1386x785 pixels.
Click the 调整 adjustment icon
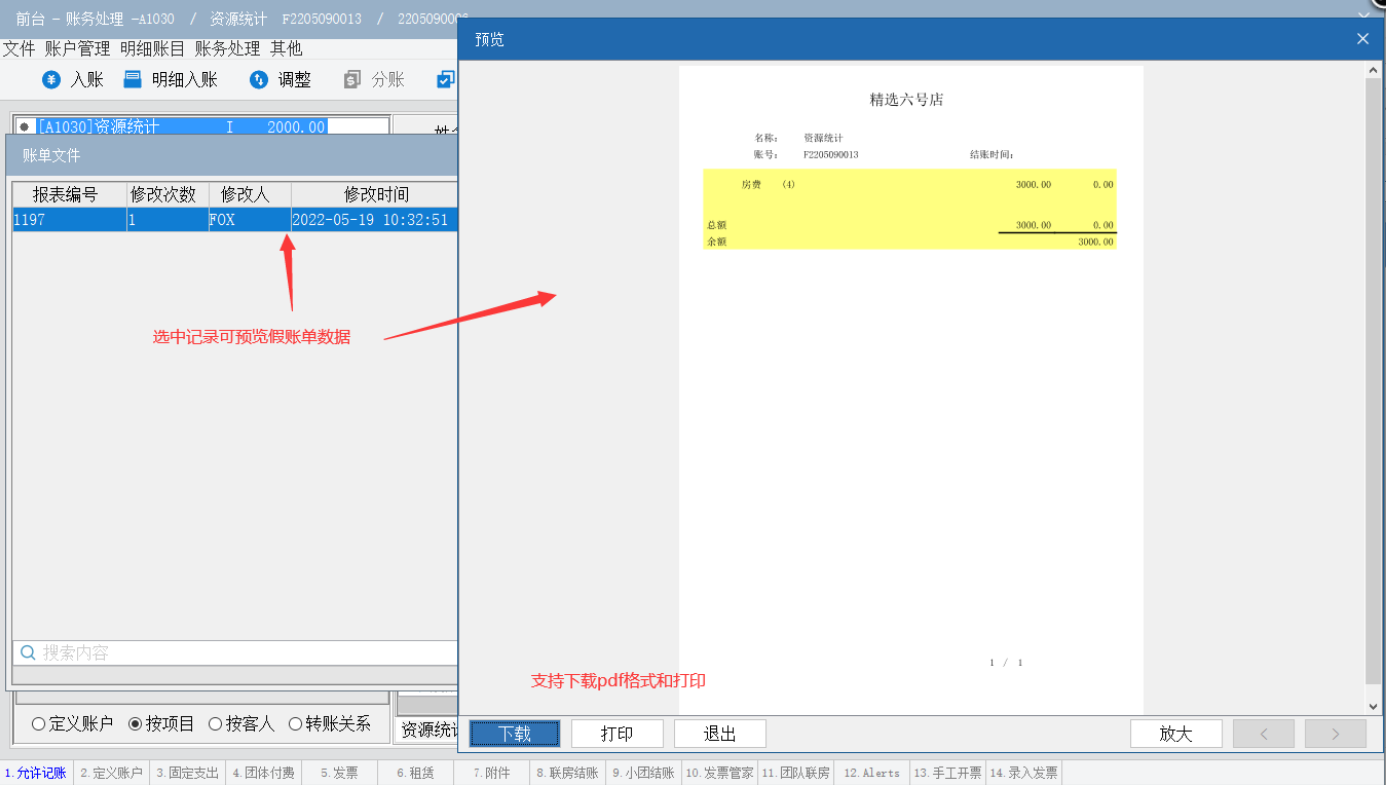point(258,80)
